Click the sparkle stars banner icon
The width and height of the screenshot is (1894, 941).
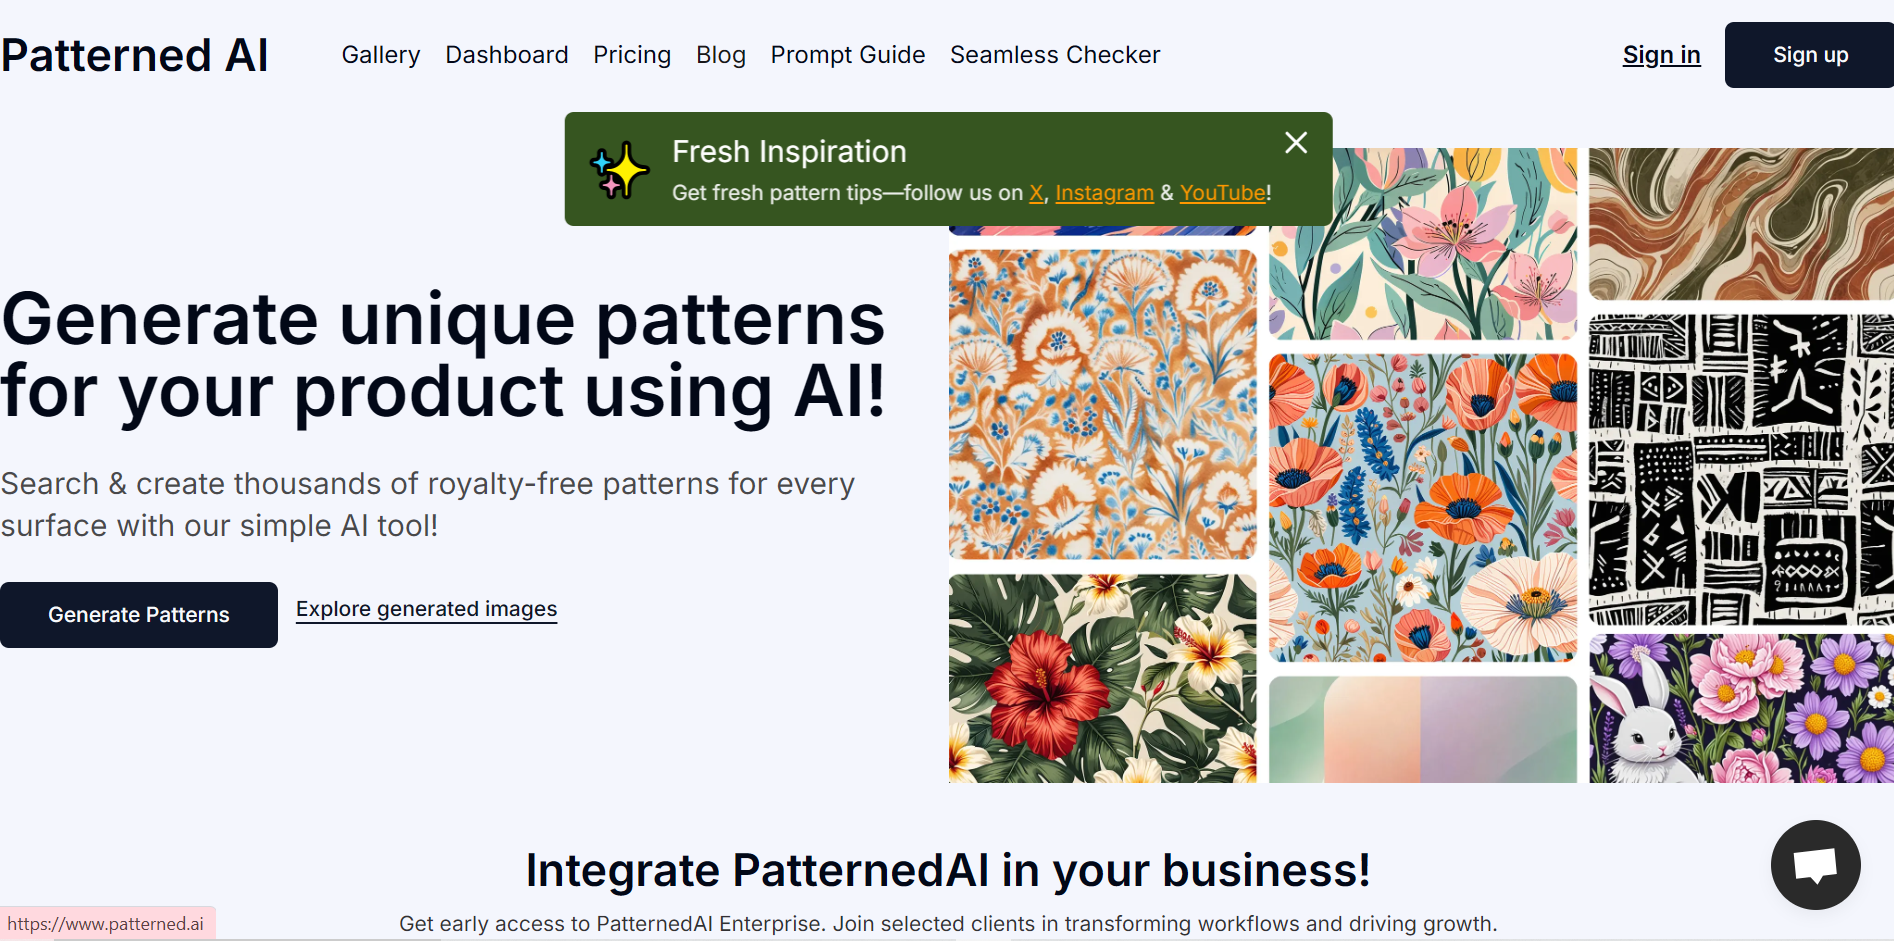tap(619, 169)
